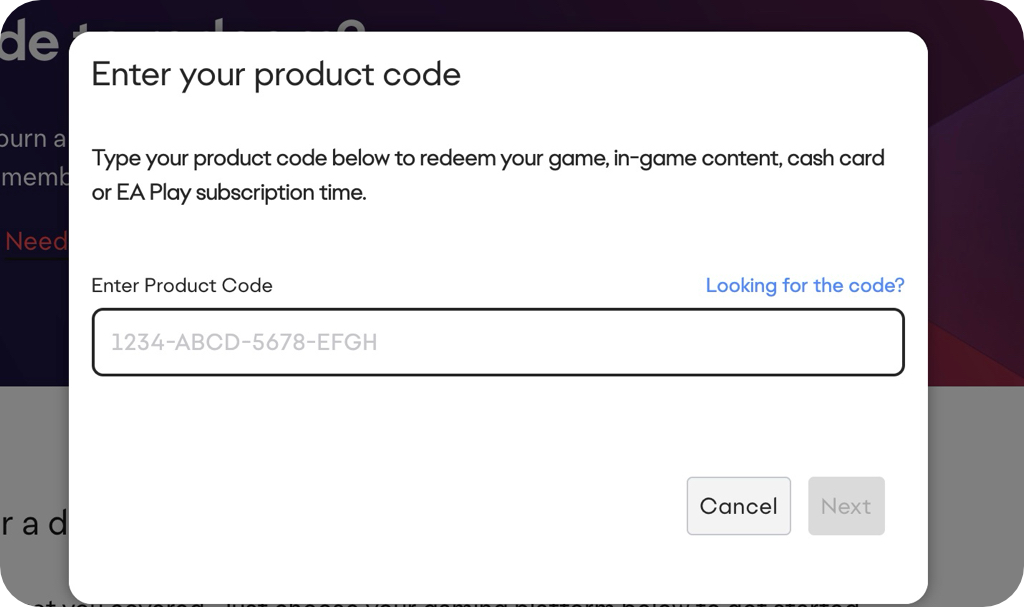Click the 1234-ABCD-5678-EFGH placeholder text

point(244,343)
